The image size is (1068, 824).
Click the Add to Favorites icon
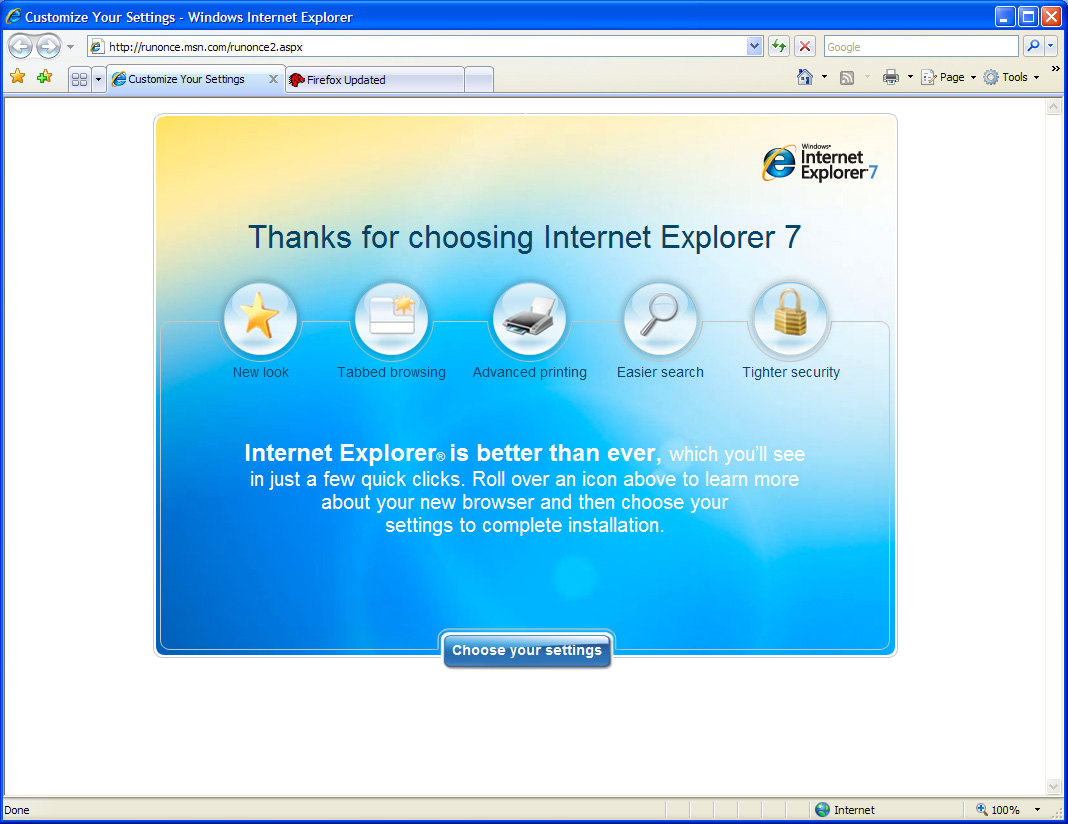(45, 77)
